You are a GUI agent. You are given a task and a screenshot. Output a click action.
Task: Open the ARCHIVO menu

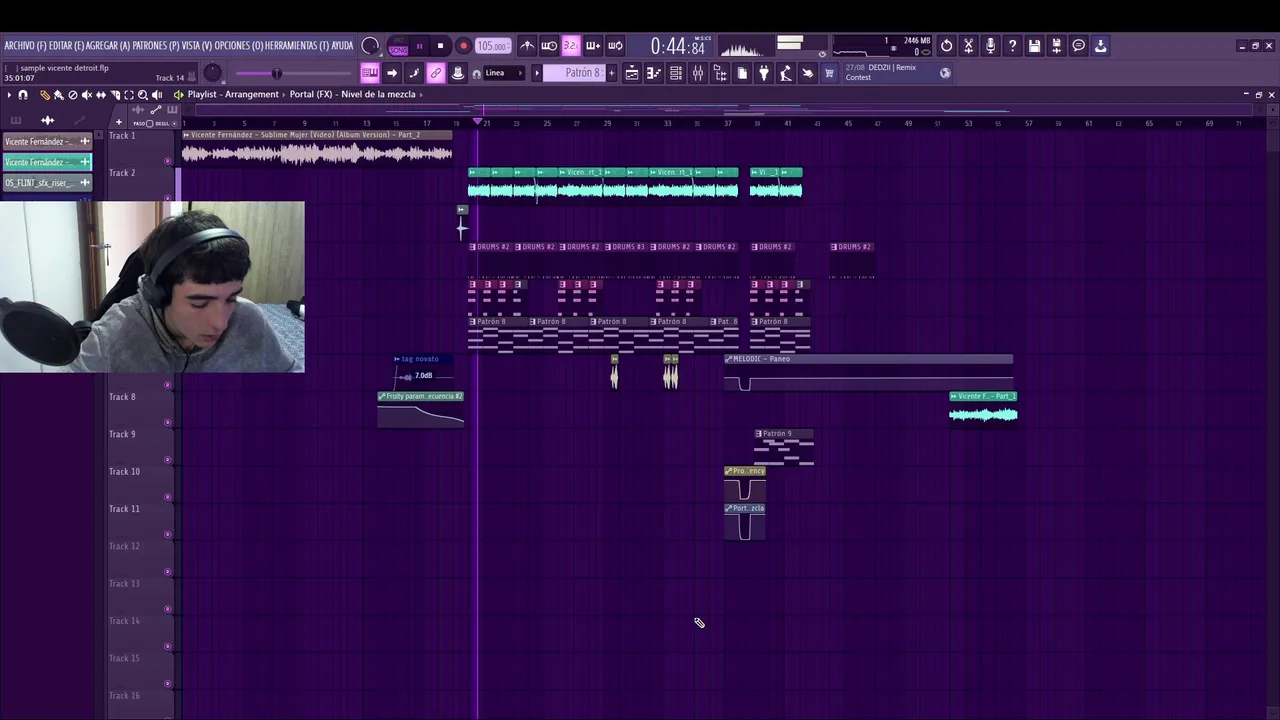click(25, 46)
